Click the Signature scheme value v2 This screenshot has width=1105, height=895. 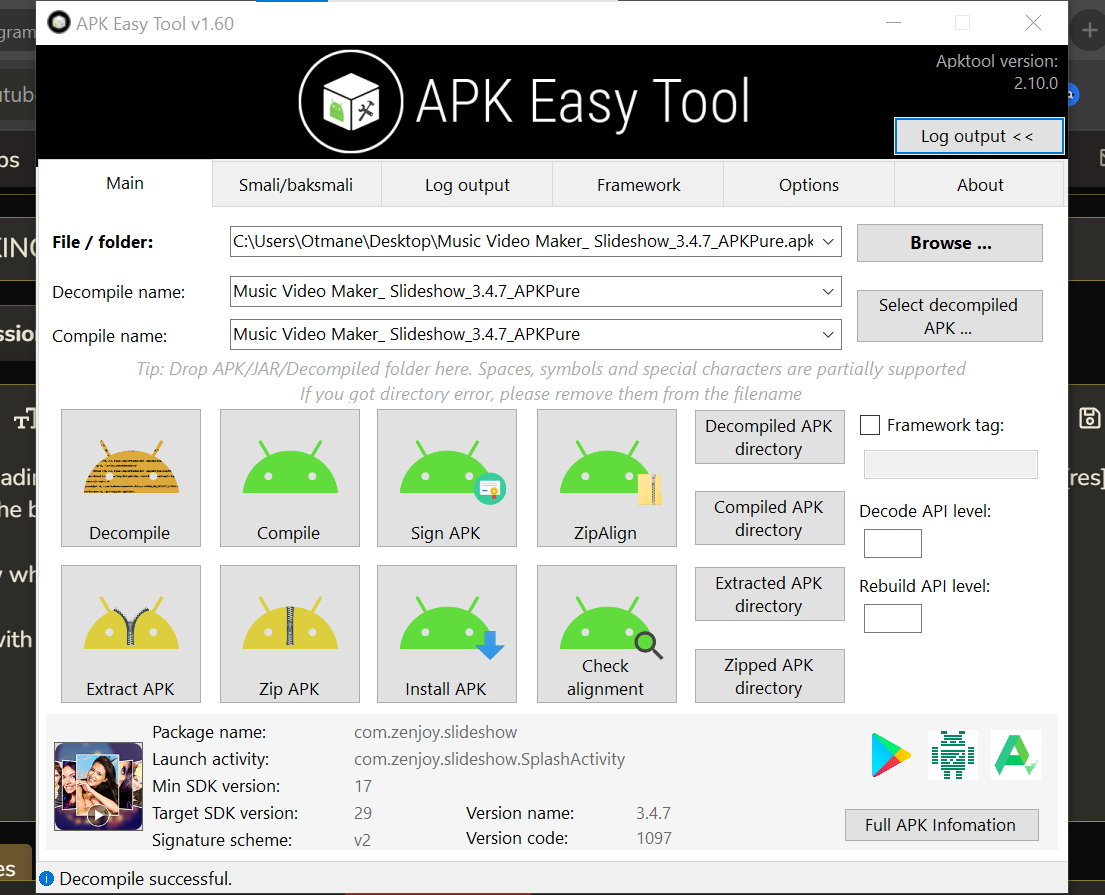[x=362, y=840]
